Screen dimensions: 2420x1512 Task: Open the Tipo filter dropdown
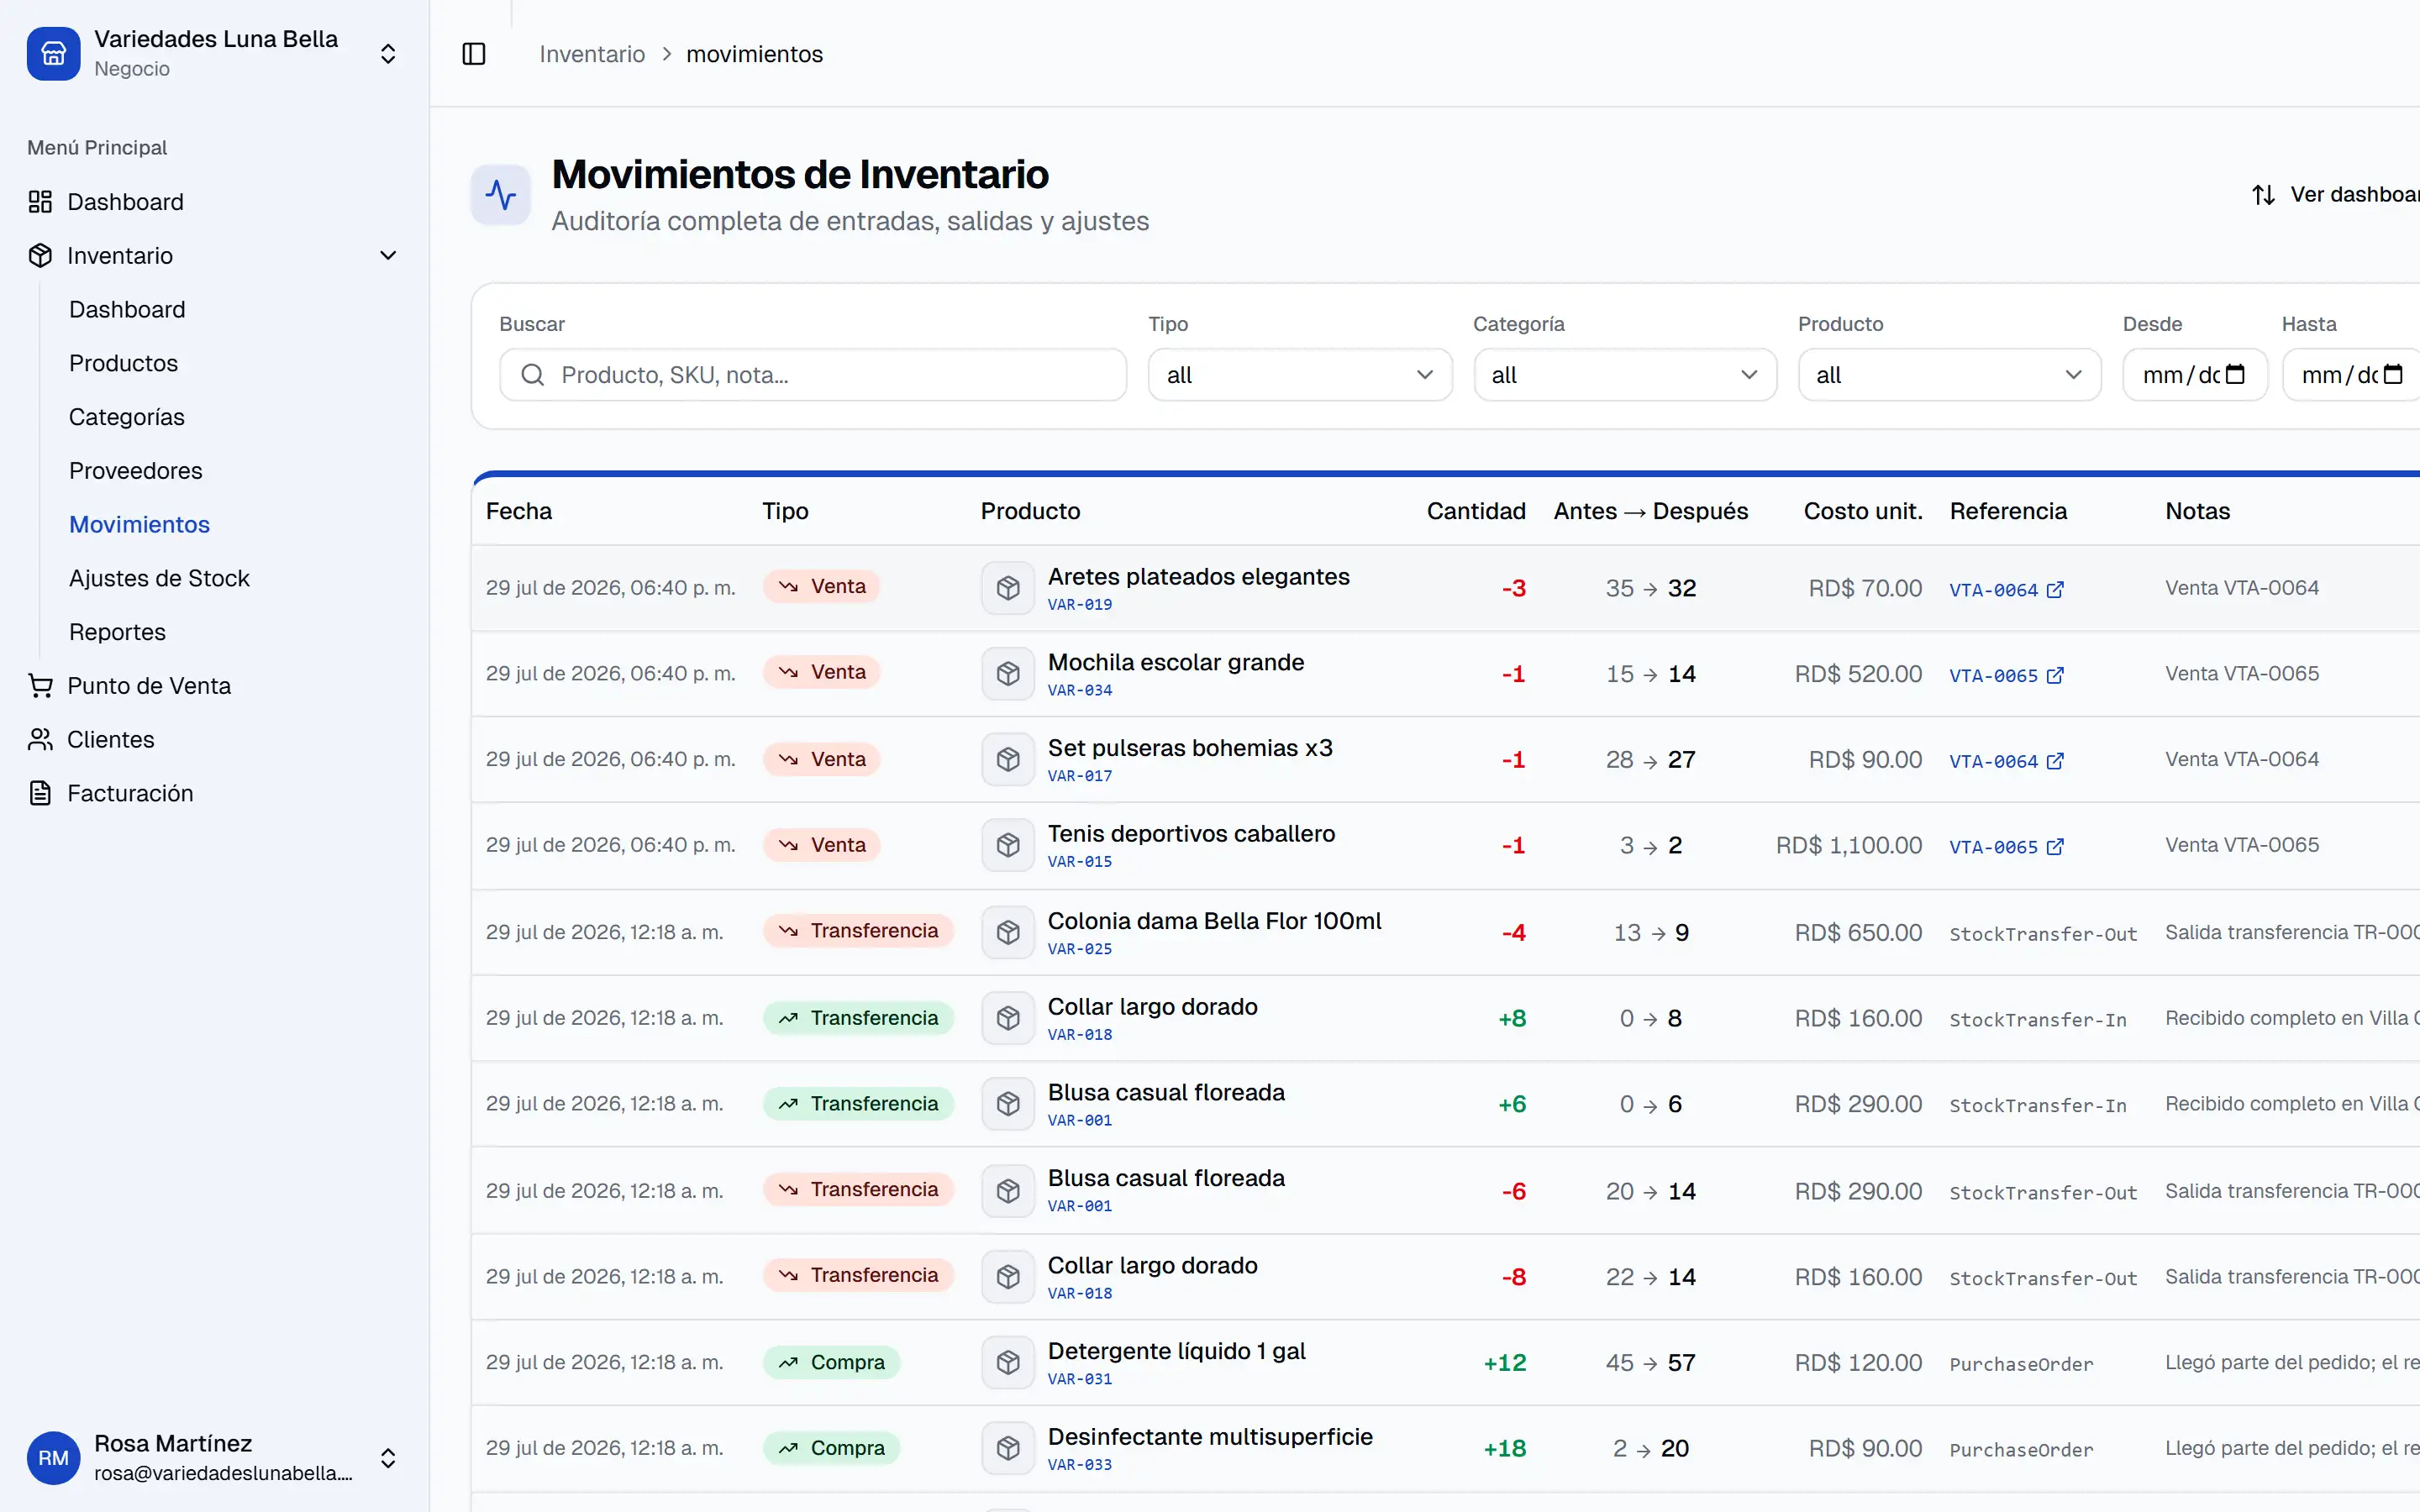point(1300,375)
